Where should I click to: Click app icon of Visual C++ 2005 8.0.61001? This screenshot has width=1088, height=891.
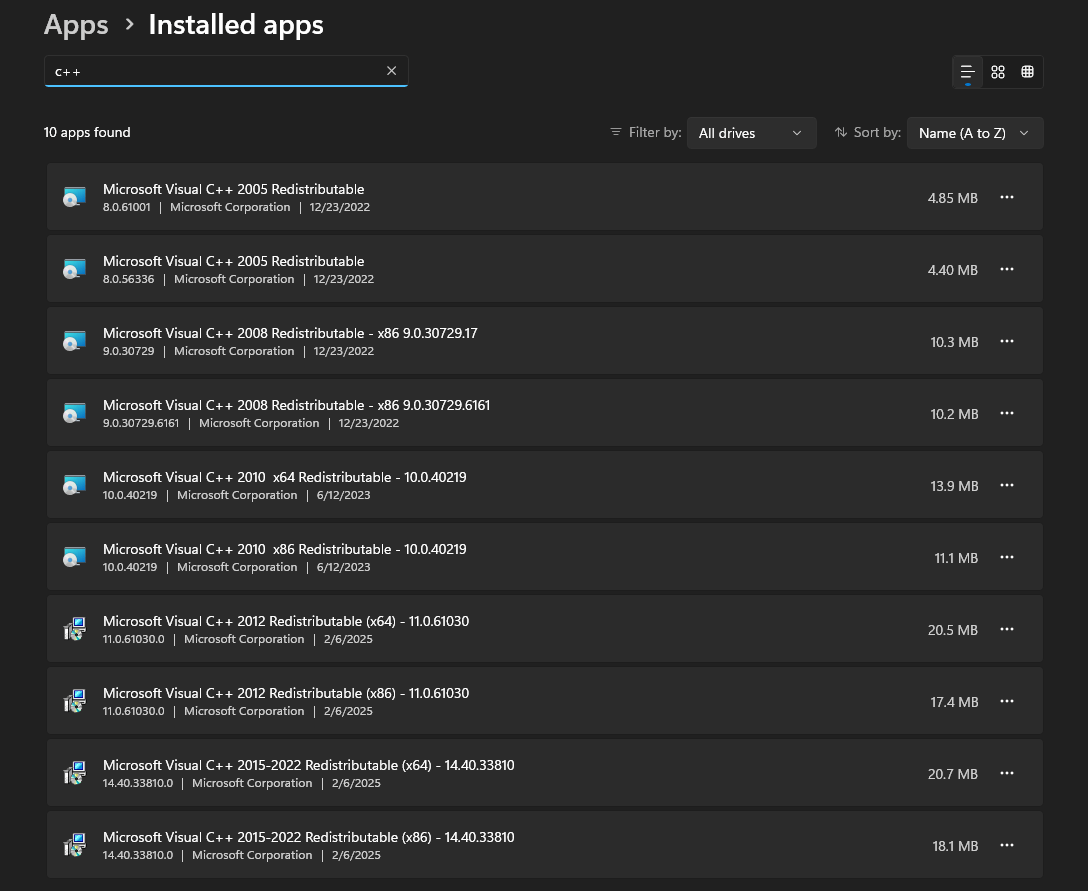point(74,197)
